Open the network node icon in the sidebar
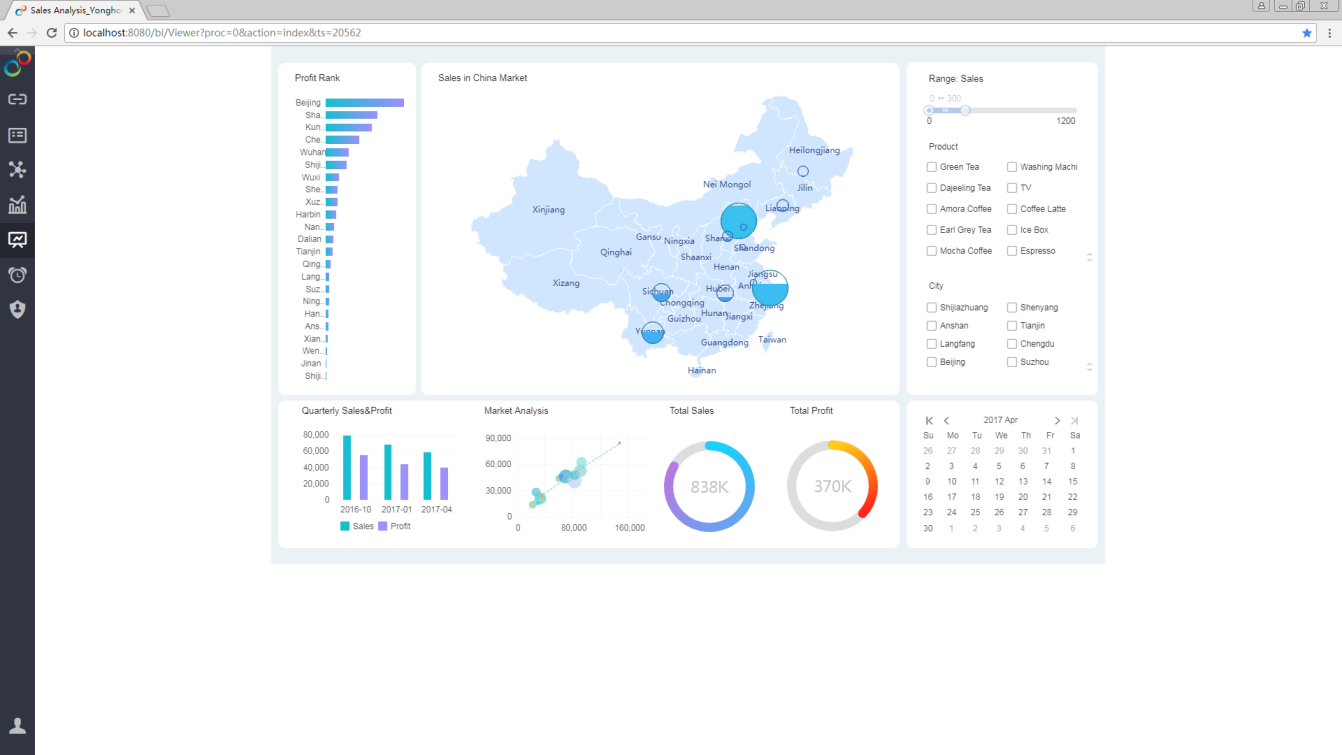Image resolution: width=1342 pixels, height=755 pixels. [x=17, y=169]
